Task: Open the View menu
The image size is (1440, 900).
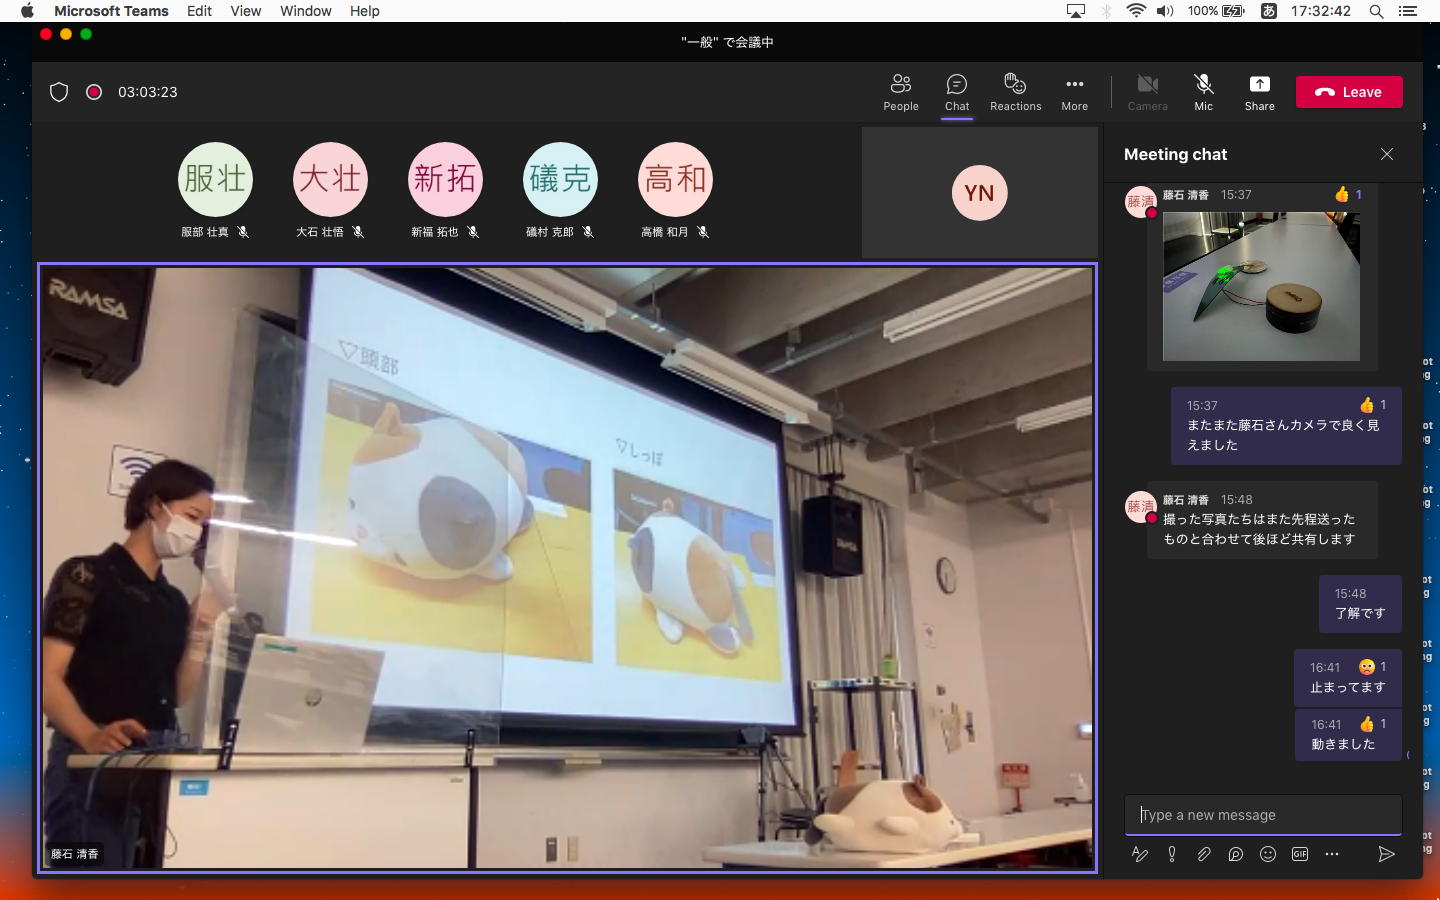Action: 245,11
